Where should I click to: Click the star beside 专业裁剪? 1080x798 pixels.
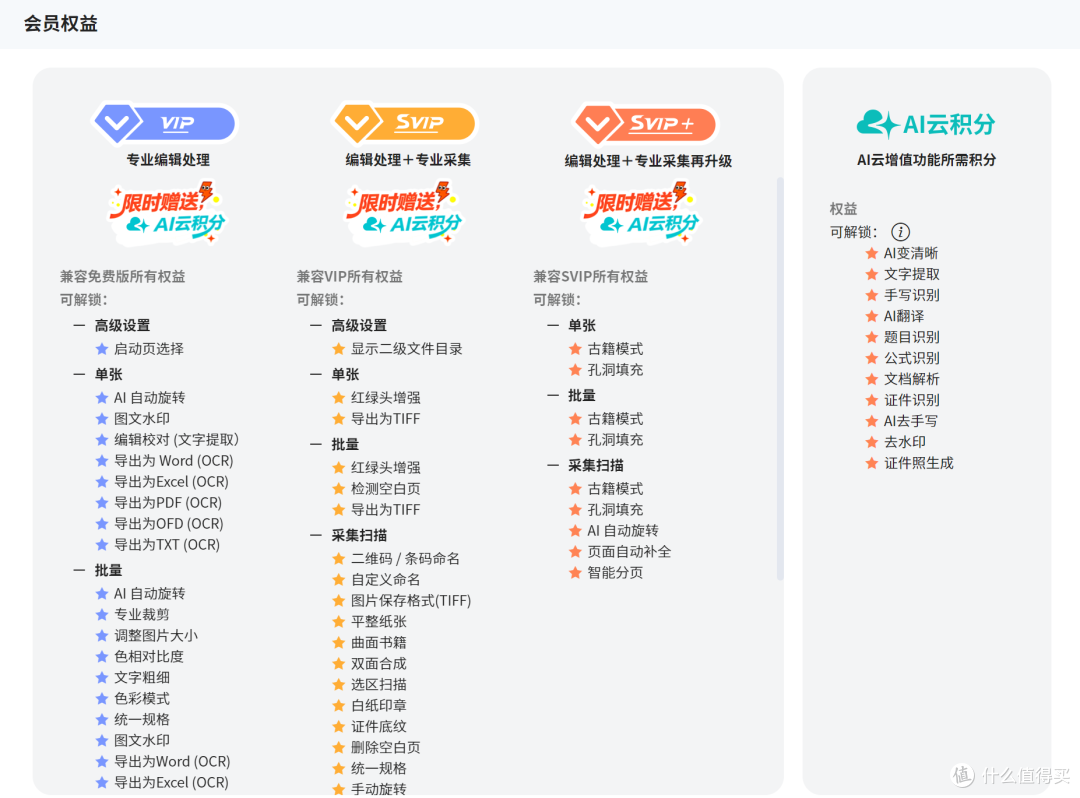[102, 615]
